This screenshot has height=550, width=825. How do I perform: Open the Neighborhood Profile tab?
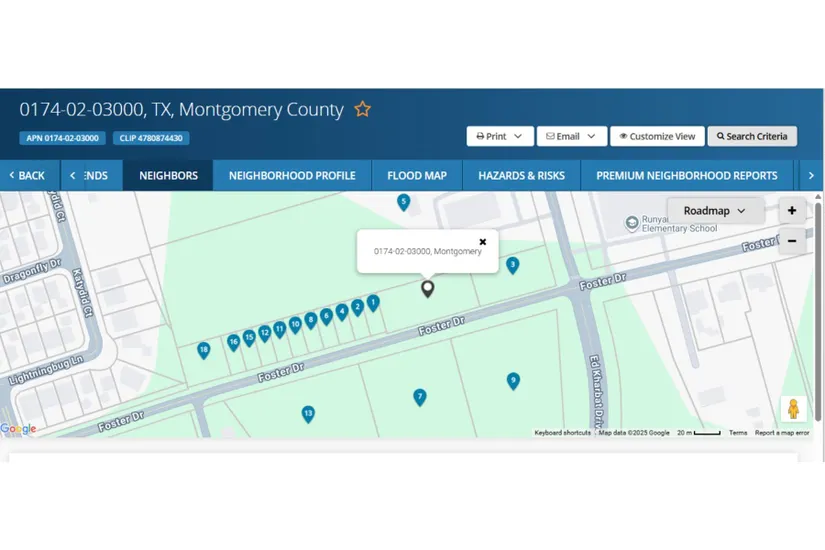click(x=292, y=175)
